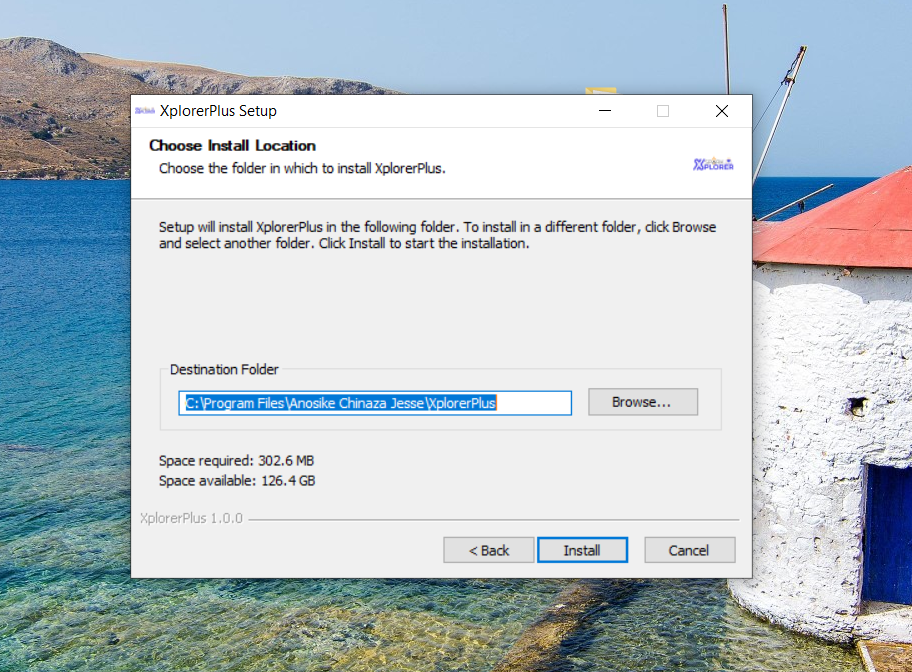The width and height of the screenshot is (912, 672).
Task: Click inside the Destination Folder path field
Action: pos(375,403)
